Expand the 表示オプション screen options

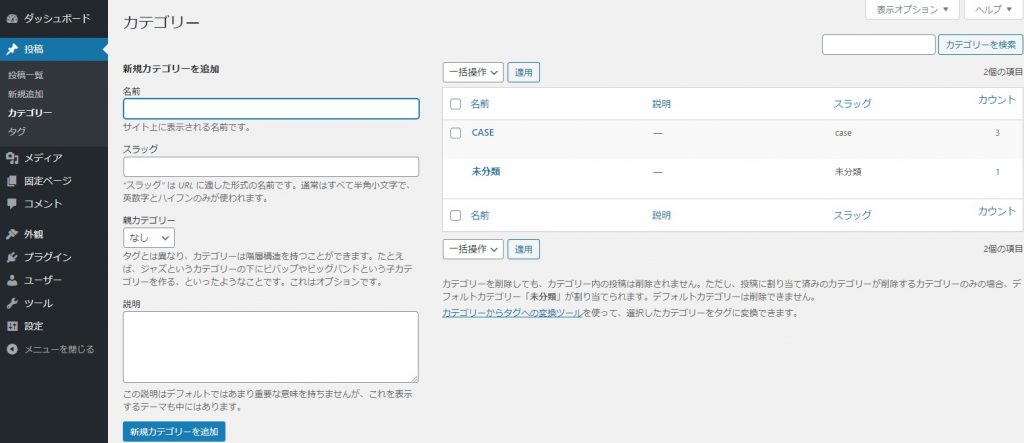click(x=912, y=10)
